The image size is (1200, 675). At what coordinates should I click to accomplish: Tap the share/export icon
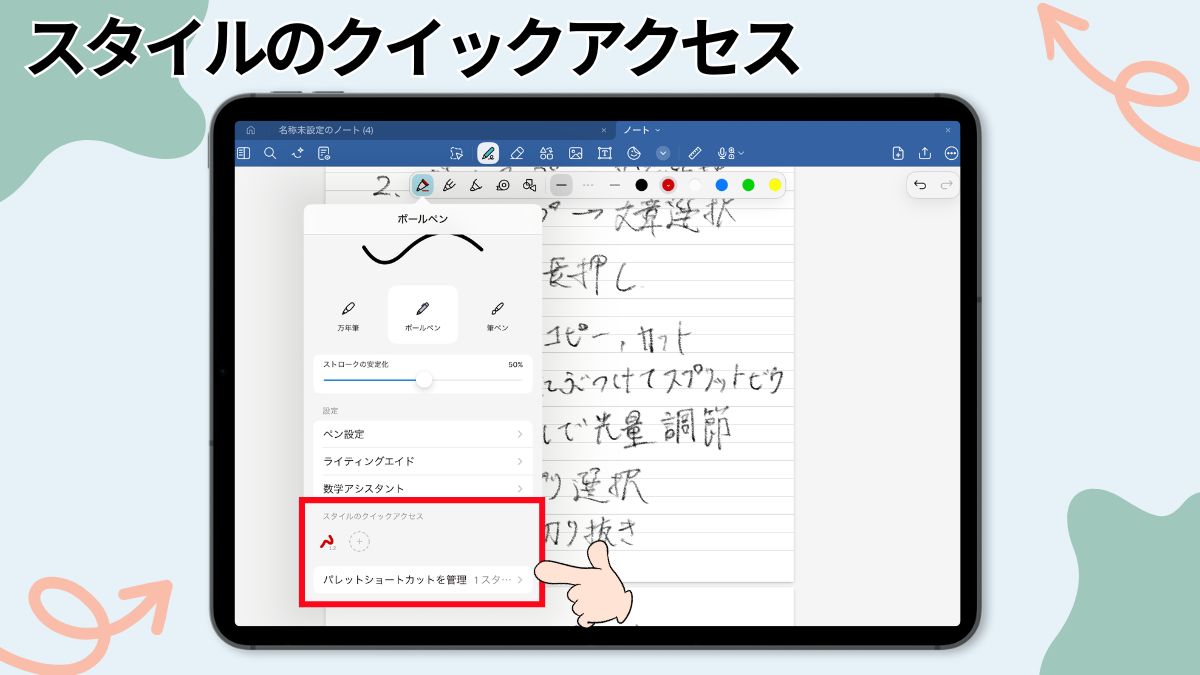tap(925, 153)
